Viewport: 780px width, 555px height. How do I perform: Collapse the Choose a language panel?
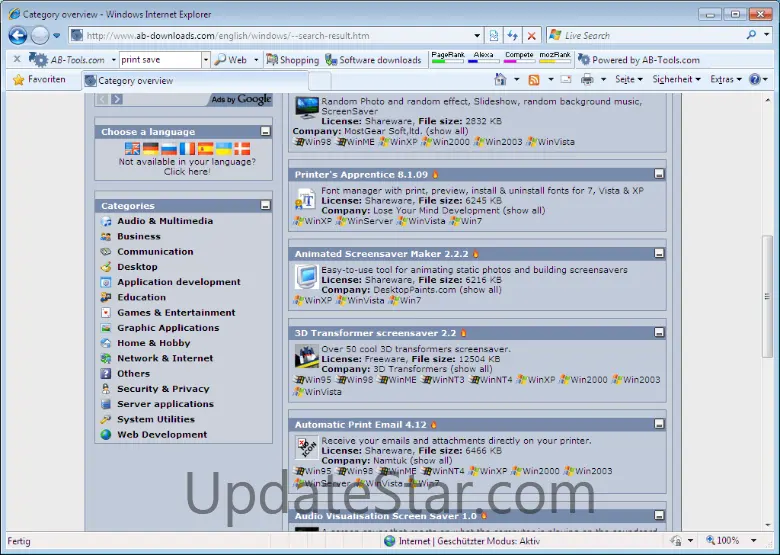click(265, 131)
